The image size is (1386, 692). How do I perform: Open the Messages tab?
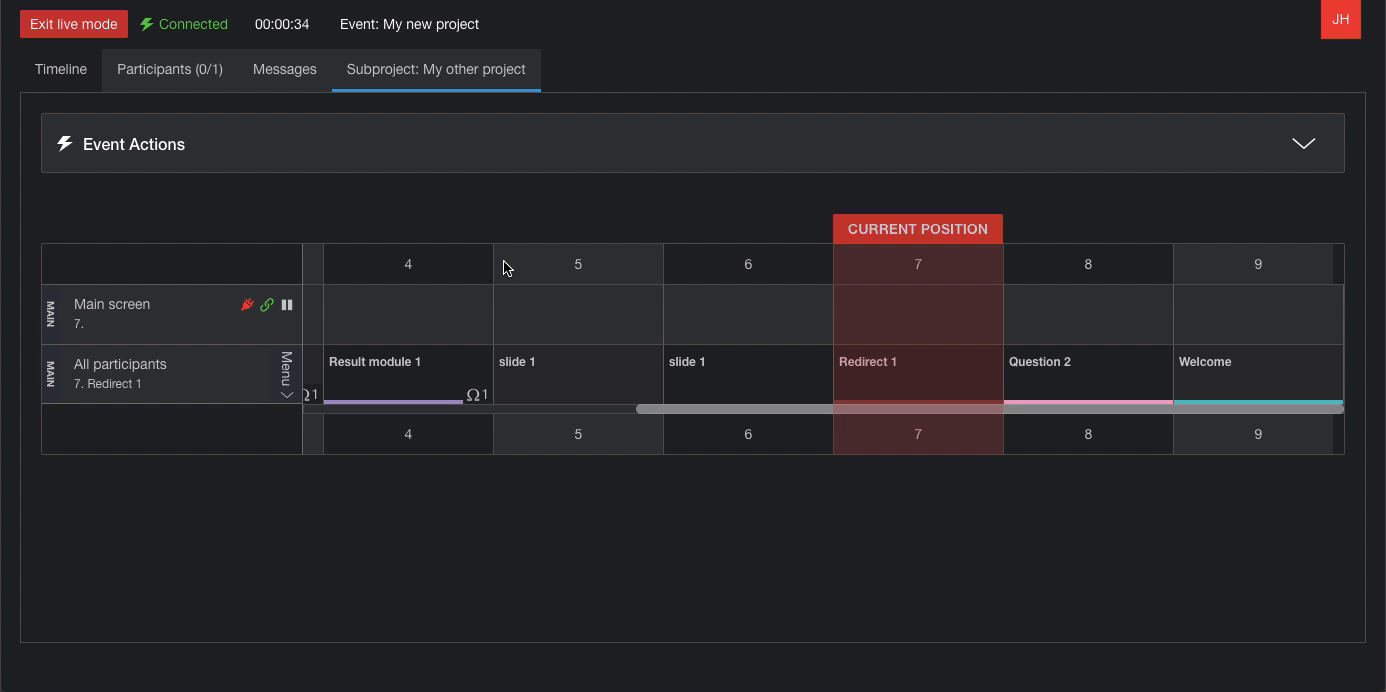tap(285, 70)
